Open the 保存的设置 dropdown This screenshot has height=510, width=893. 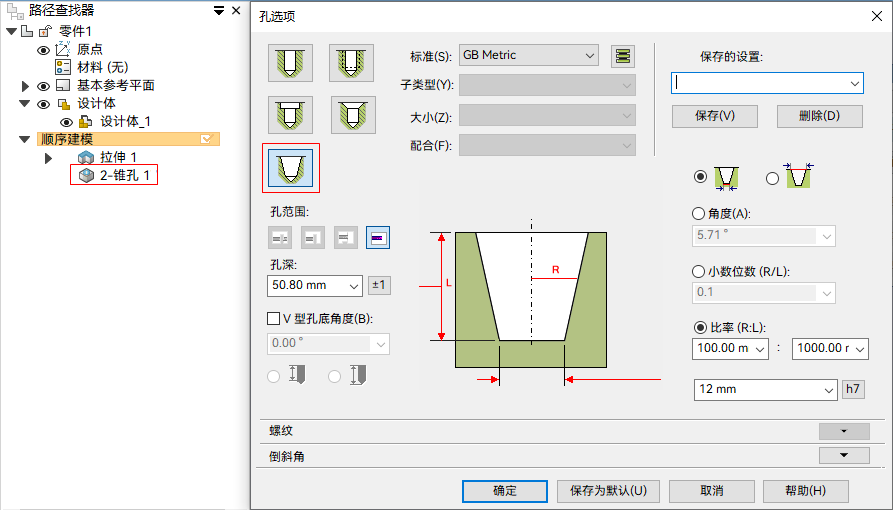tap(855, 84)
